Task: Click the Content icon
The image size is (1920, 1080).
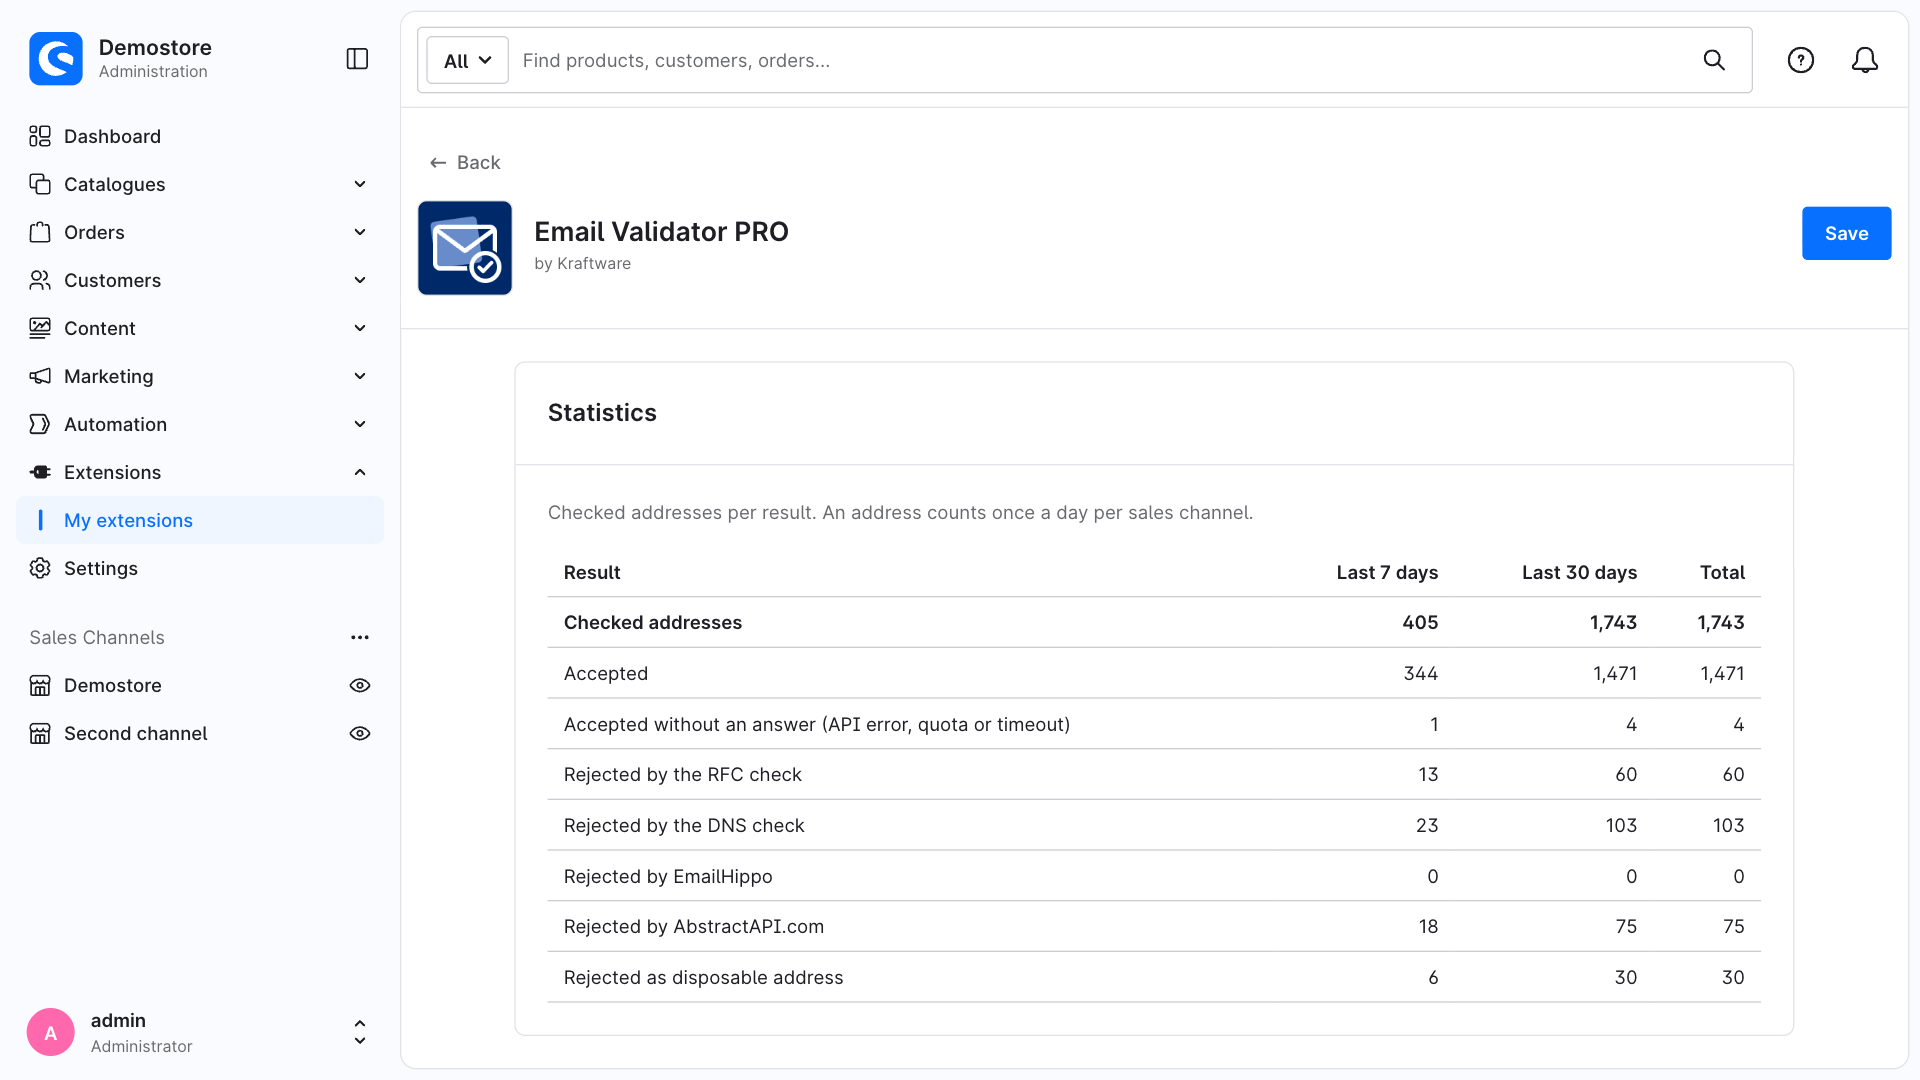Action: click(x=40, y=328)
